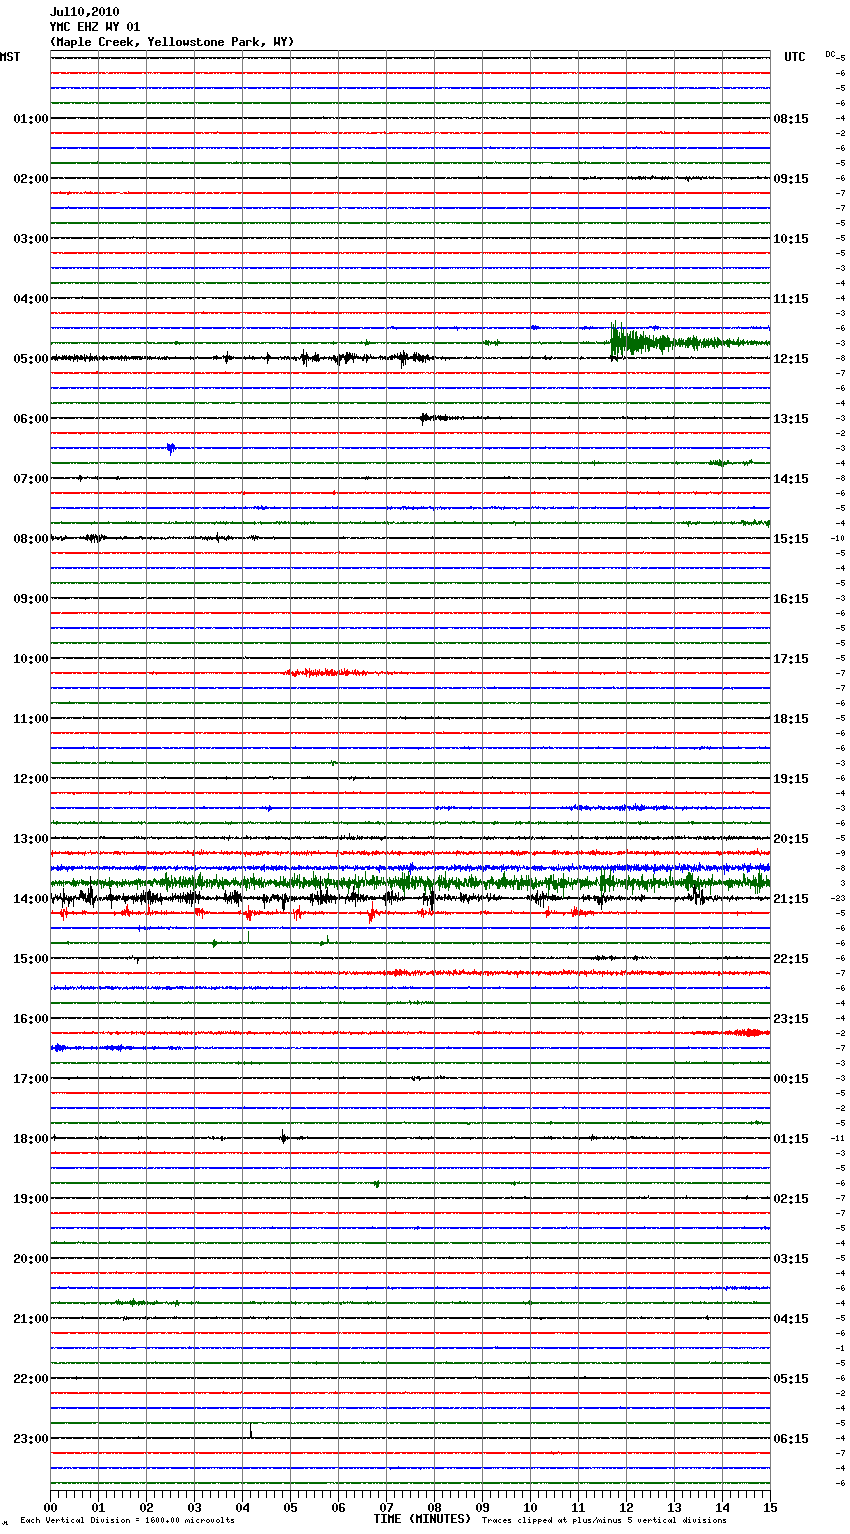
Task: Click the 09:00 MST row label
Action: (x=31, y=599)
